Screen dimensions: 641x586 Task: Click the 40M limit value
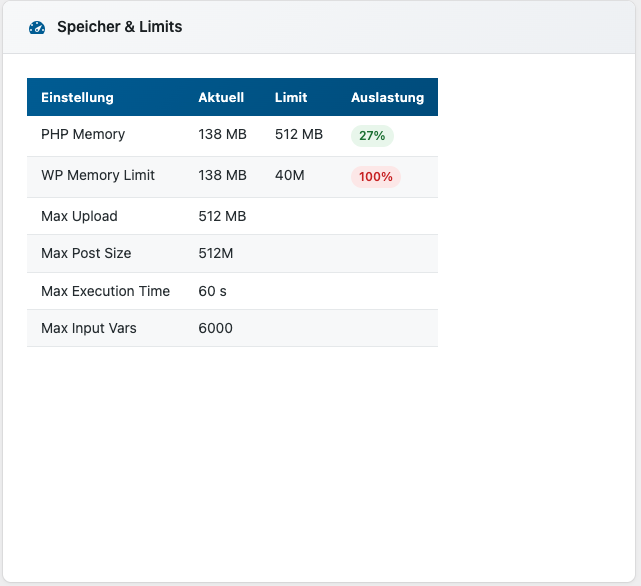pyautogui.click(x=290, y=176)
